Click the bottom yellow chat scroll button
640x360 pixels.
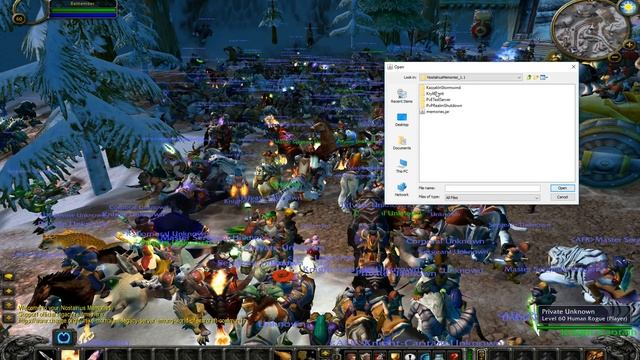tap(9, 318)
